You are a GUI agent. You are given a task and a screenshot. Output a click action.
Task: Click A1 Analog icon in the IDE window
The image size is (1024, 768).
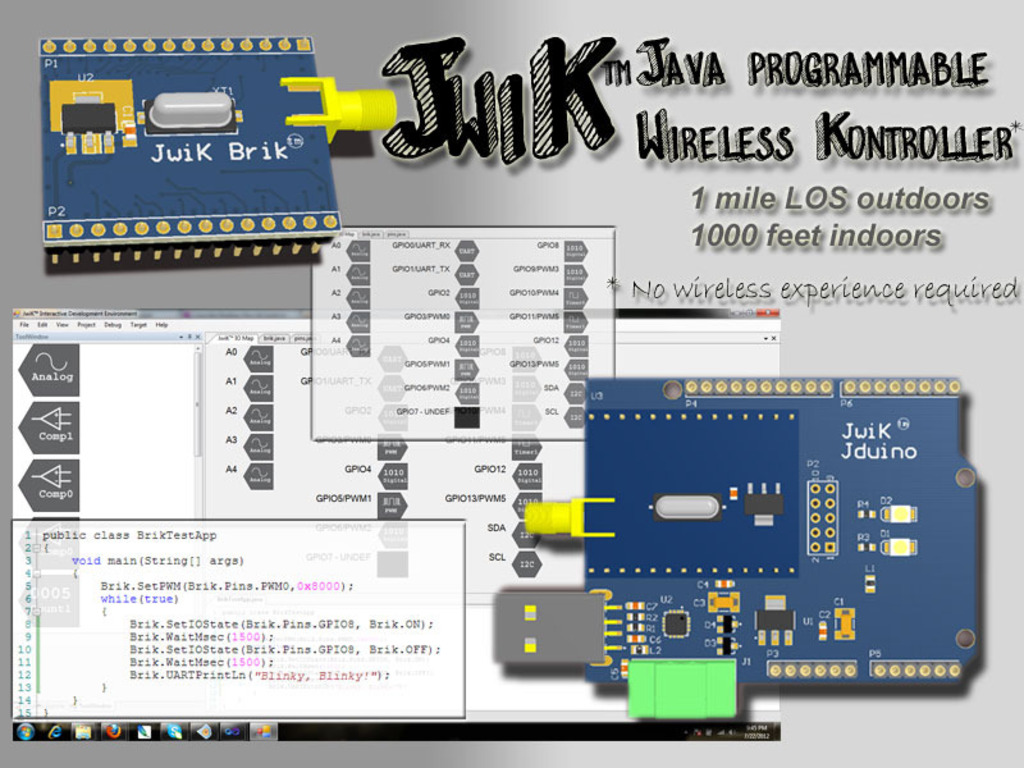click(x=259, y=388)
